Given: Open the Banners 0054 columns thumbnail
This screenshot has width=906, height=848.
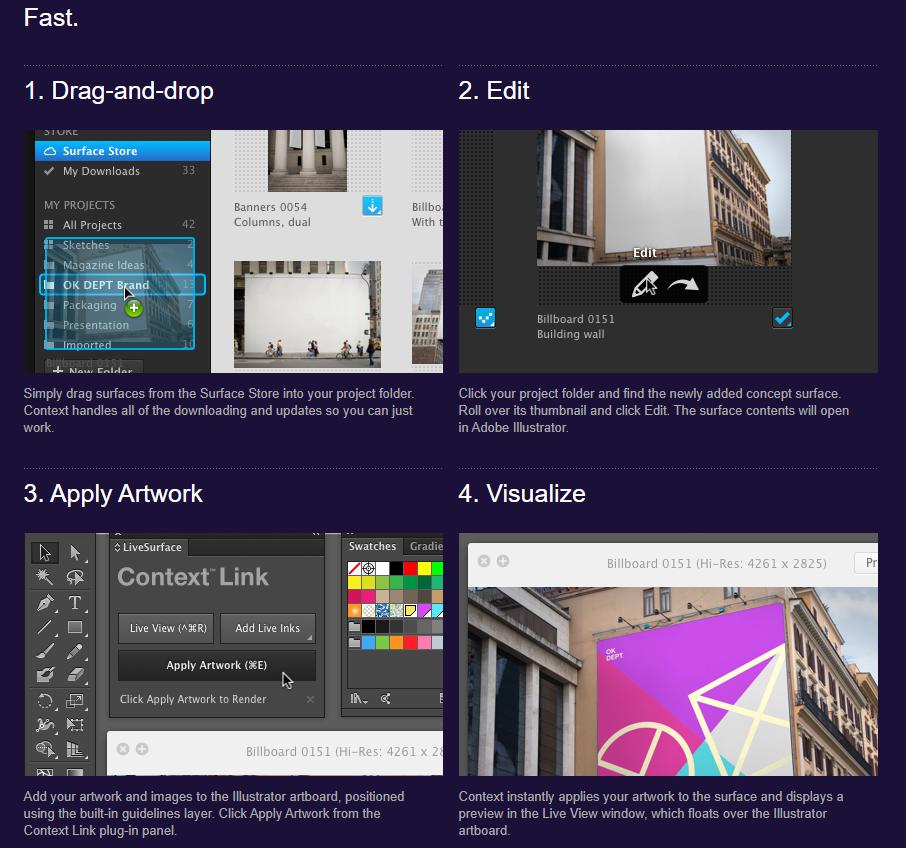Looking at the screenshot, I should pyautogui.click(x=307, y=161).
